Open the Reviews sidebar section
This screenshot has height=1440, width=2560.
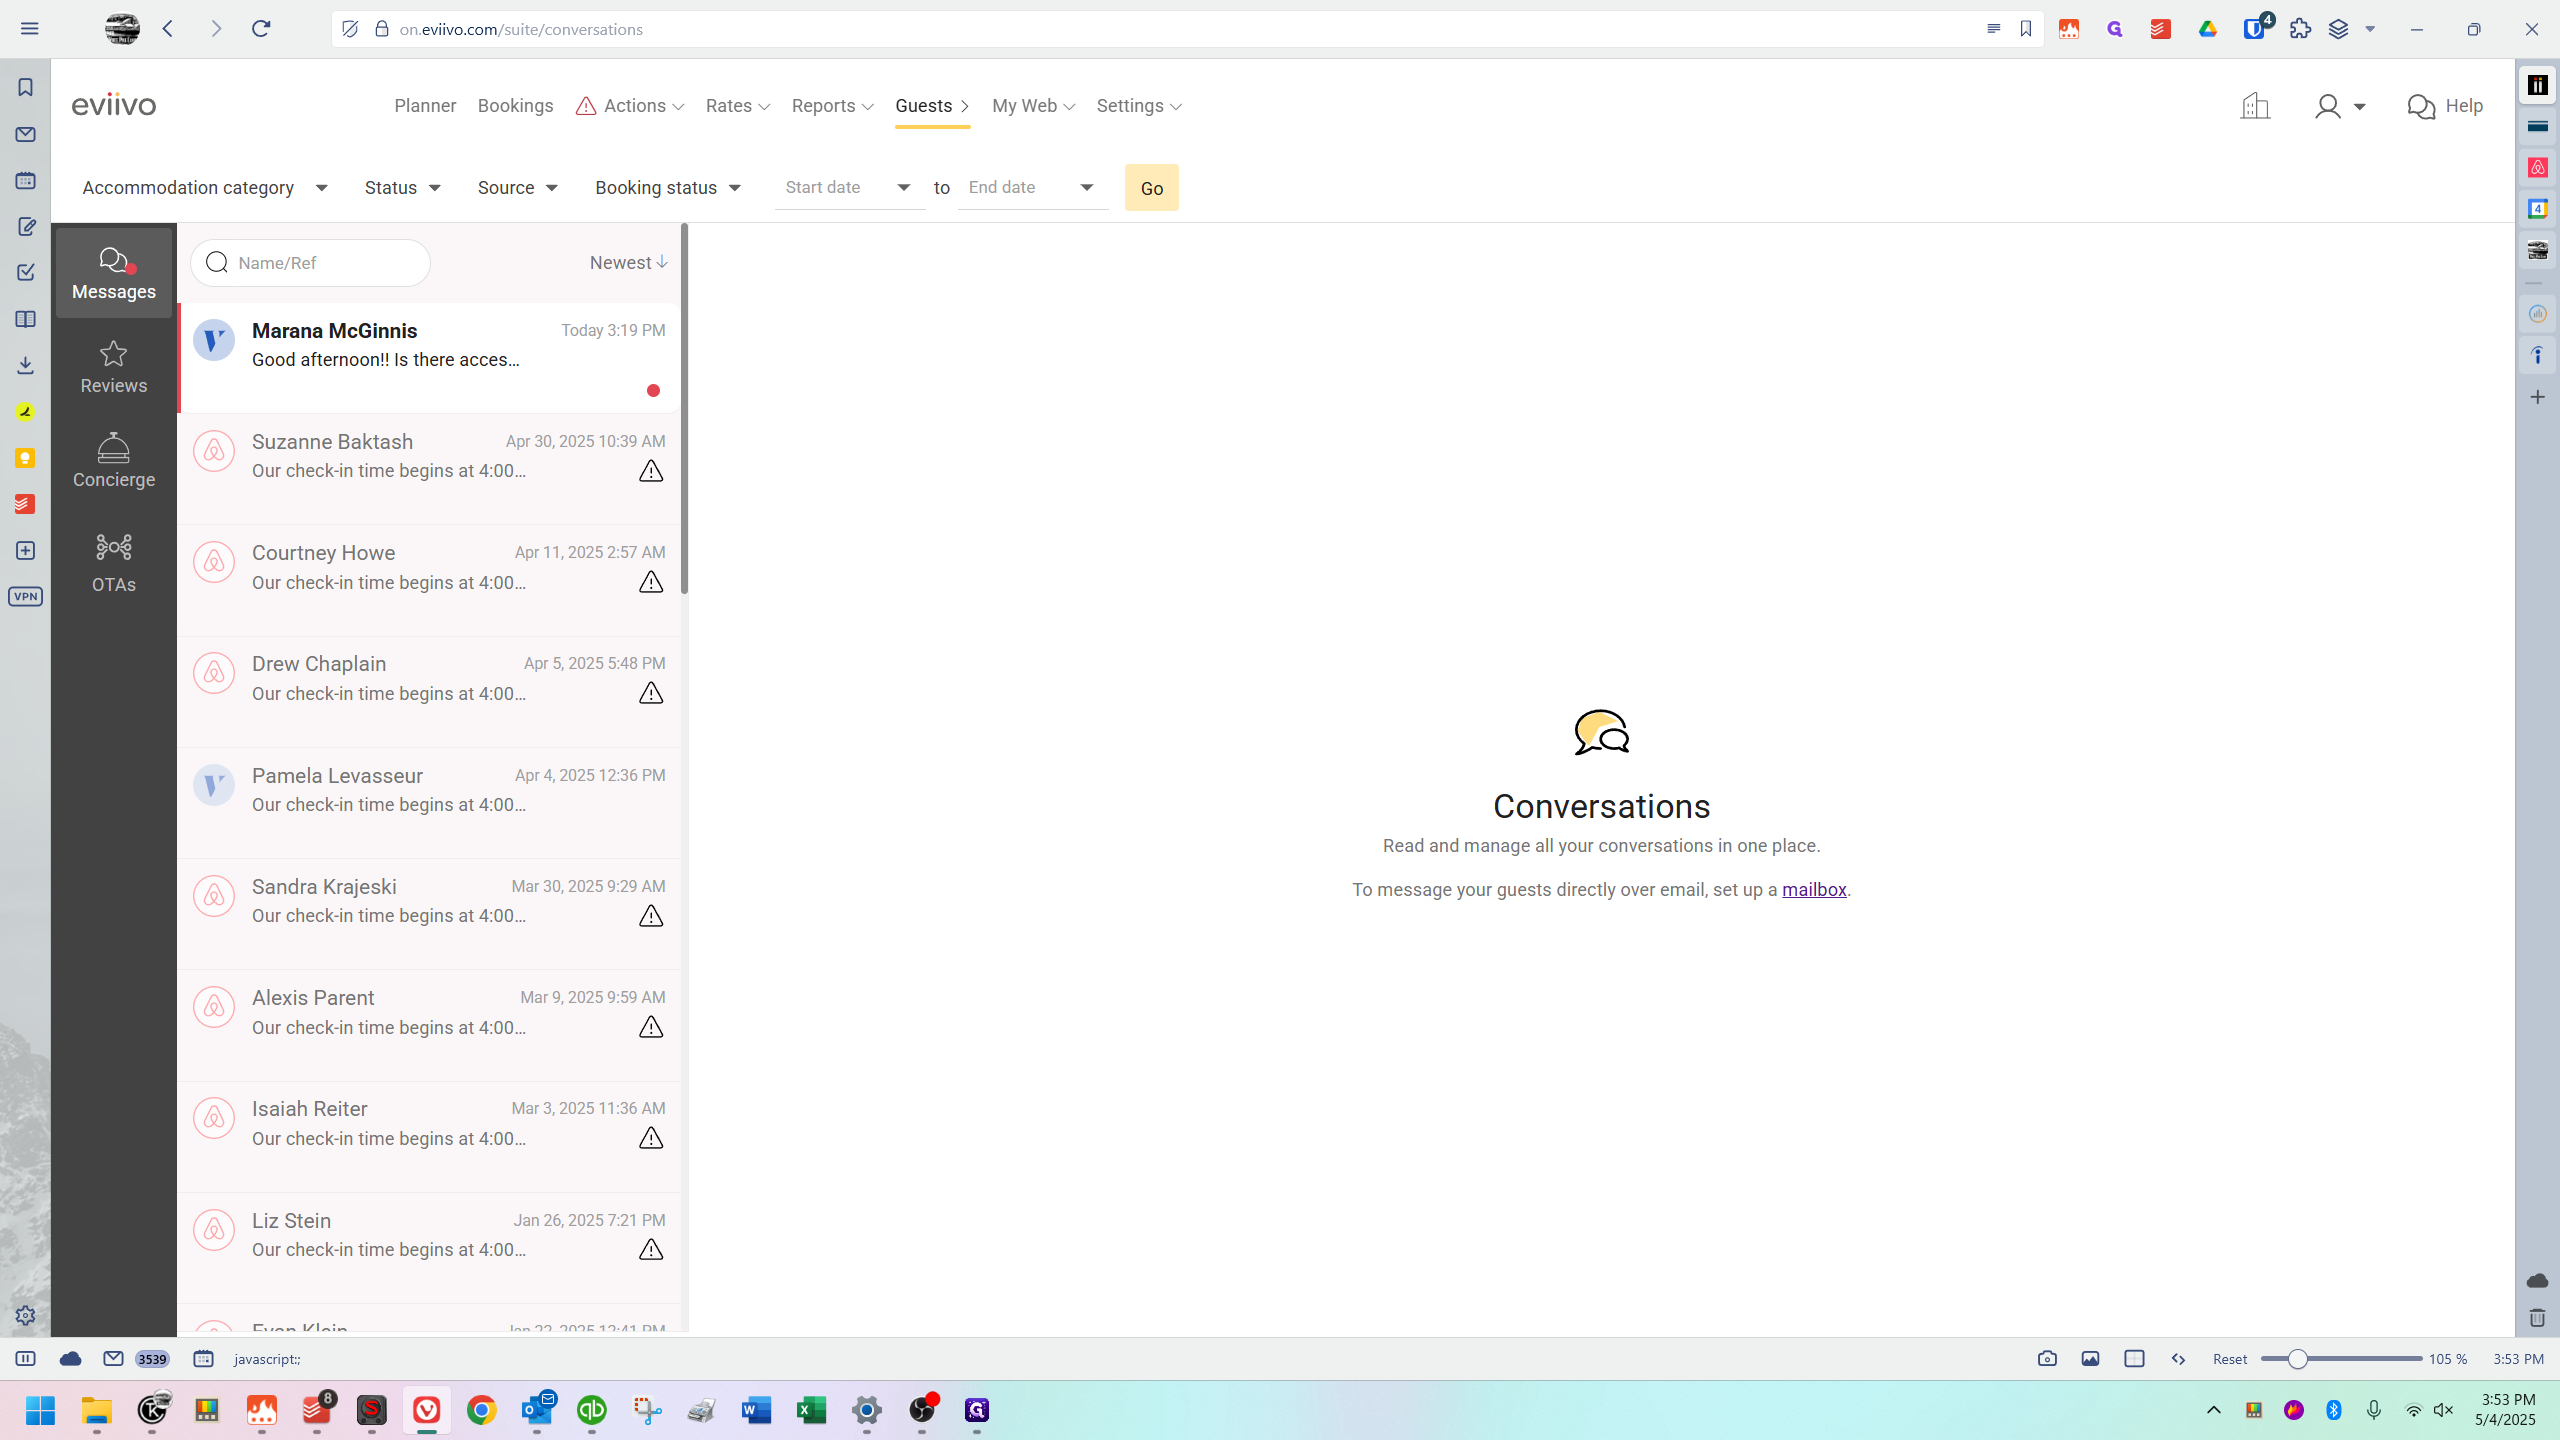(x=114, y=367)
